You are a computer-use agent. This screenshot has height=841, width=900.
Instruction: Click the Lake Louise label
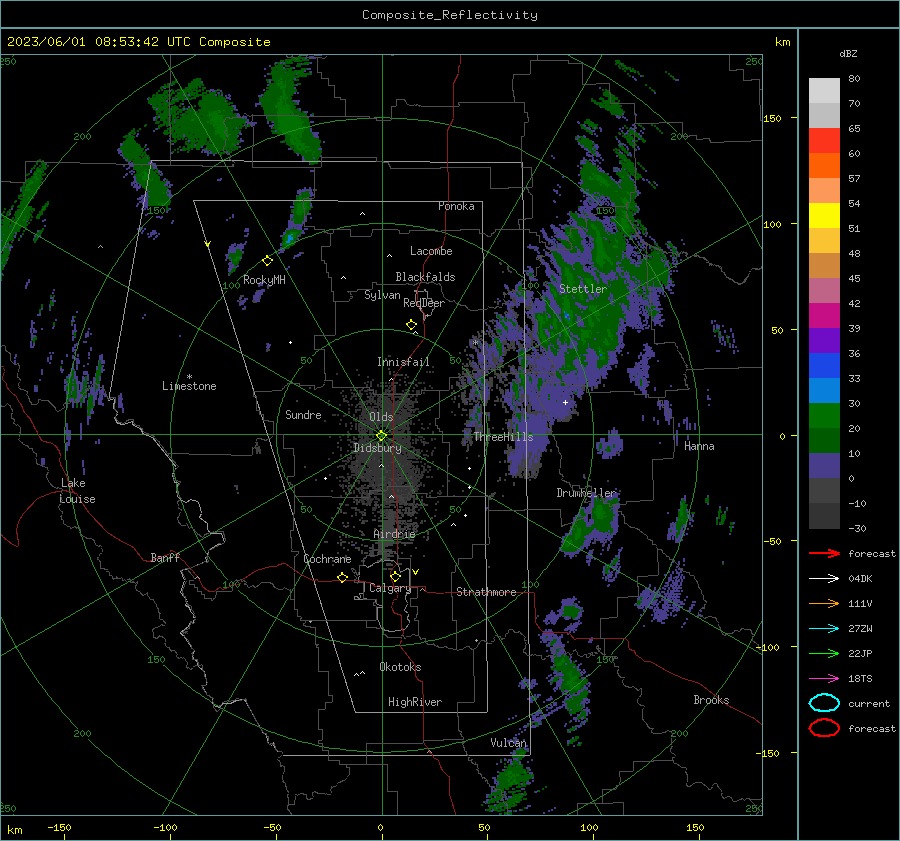(x=78, y=491)
